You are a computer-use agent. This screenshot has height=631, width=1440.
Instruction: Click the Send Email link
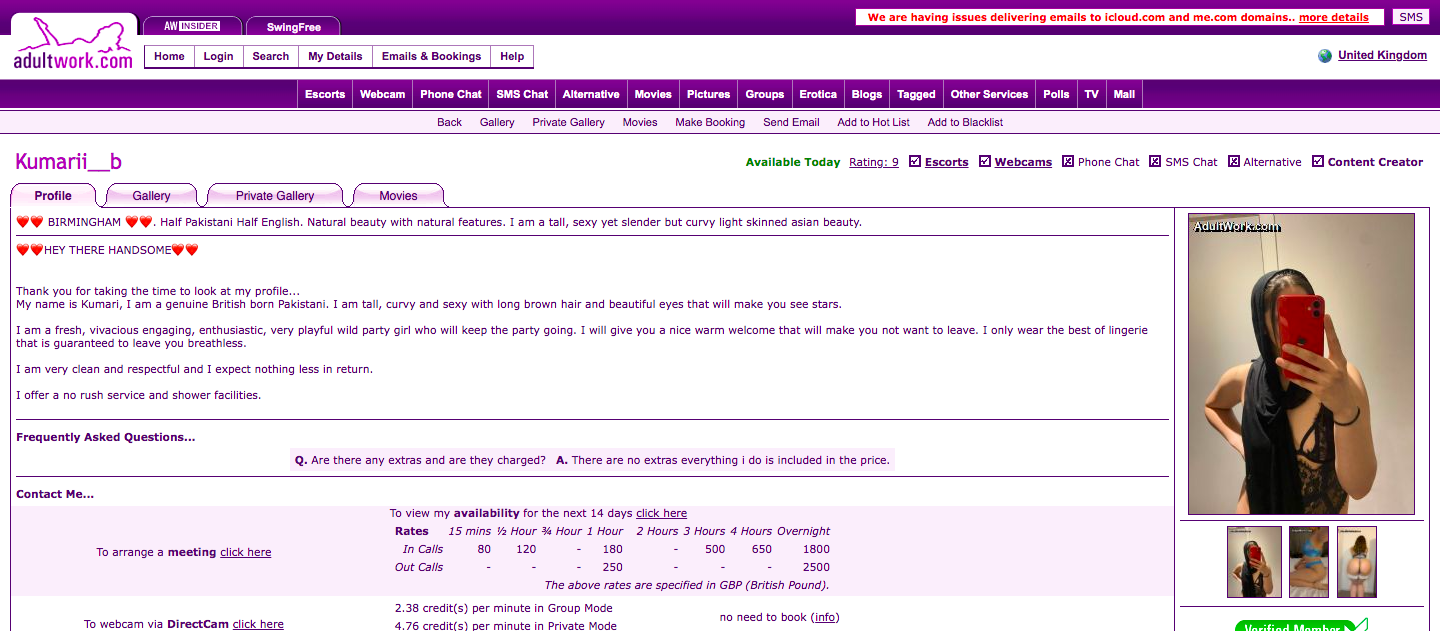pyautogui.click(x=791, y=122)
